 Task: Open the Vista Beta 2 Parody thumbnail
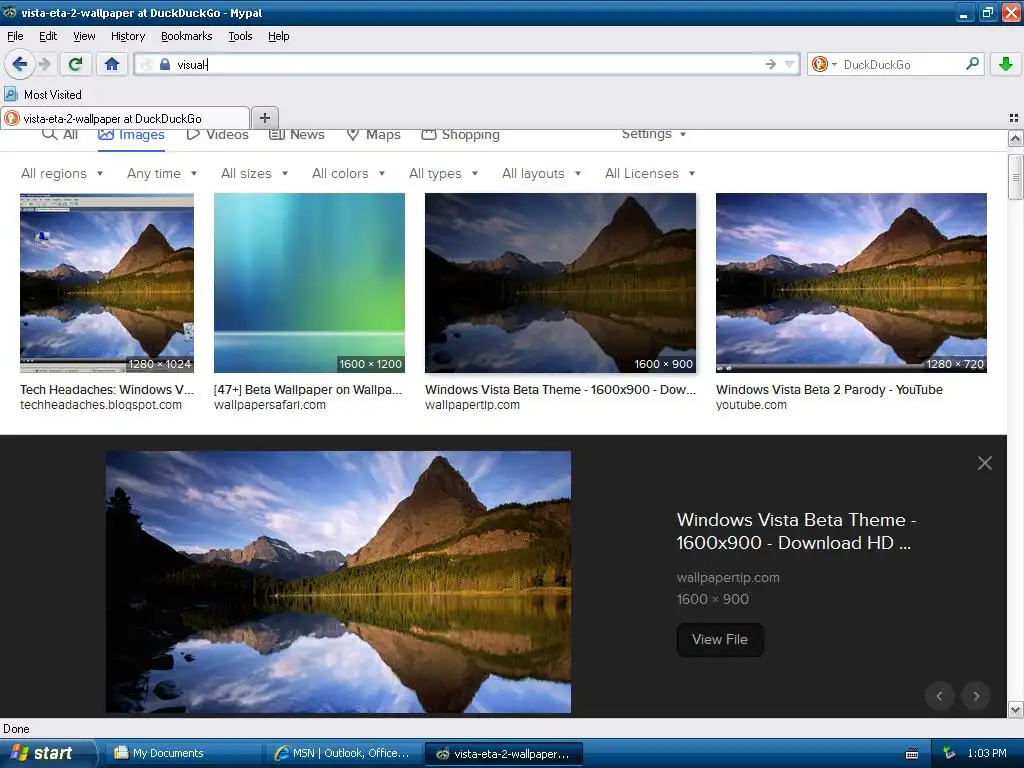click(x=851, y=283)
